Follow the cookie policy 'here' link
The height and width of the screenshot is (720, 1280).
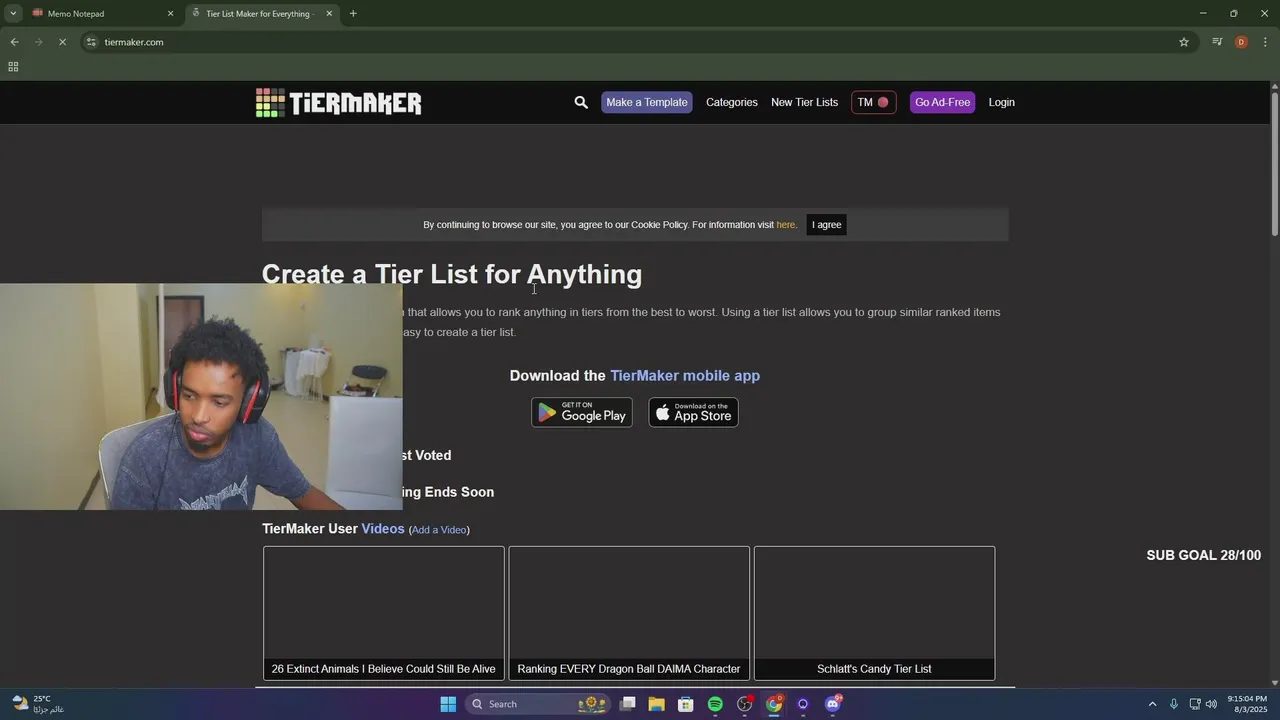(786, 225)
